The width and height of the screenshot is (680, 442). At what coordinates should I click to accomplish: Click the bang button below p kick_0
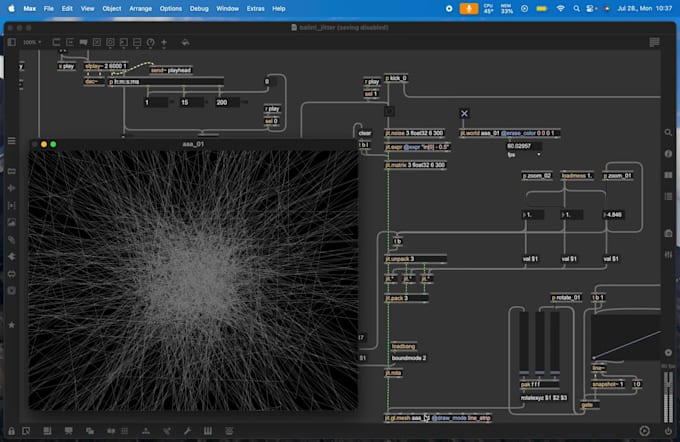coord(389,111)
